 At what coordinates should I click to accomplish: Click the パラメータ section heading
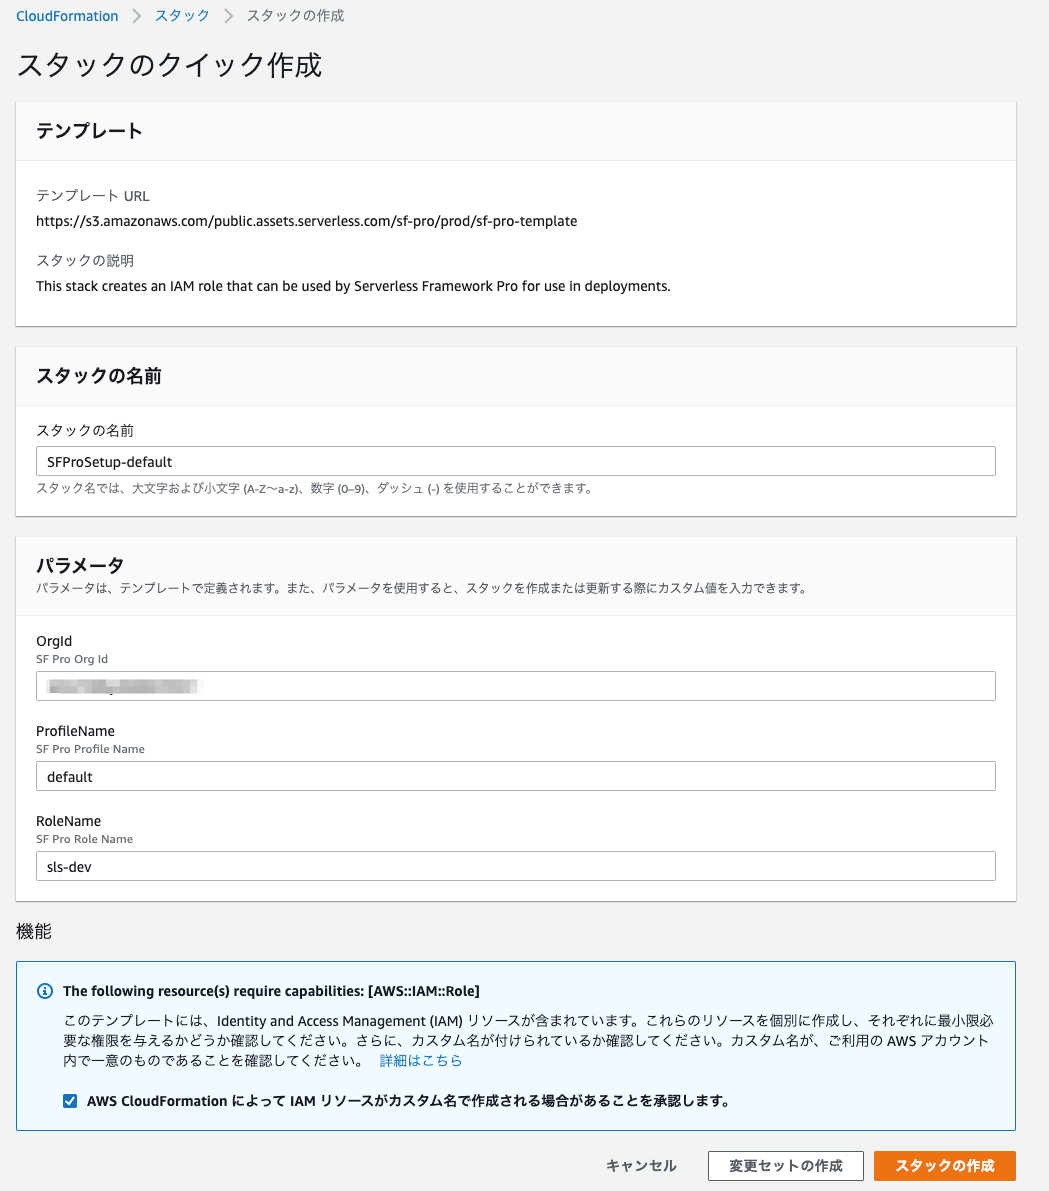tap(80, 565)
